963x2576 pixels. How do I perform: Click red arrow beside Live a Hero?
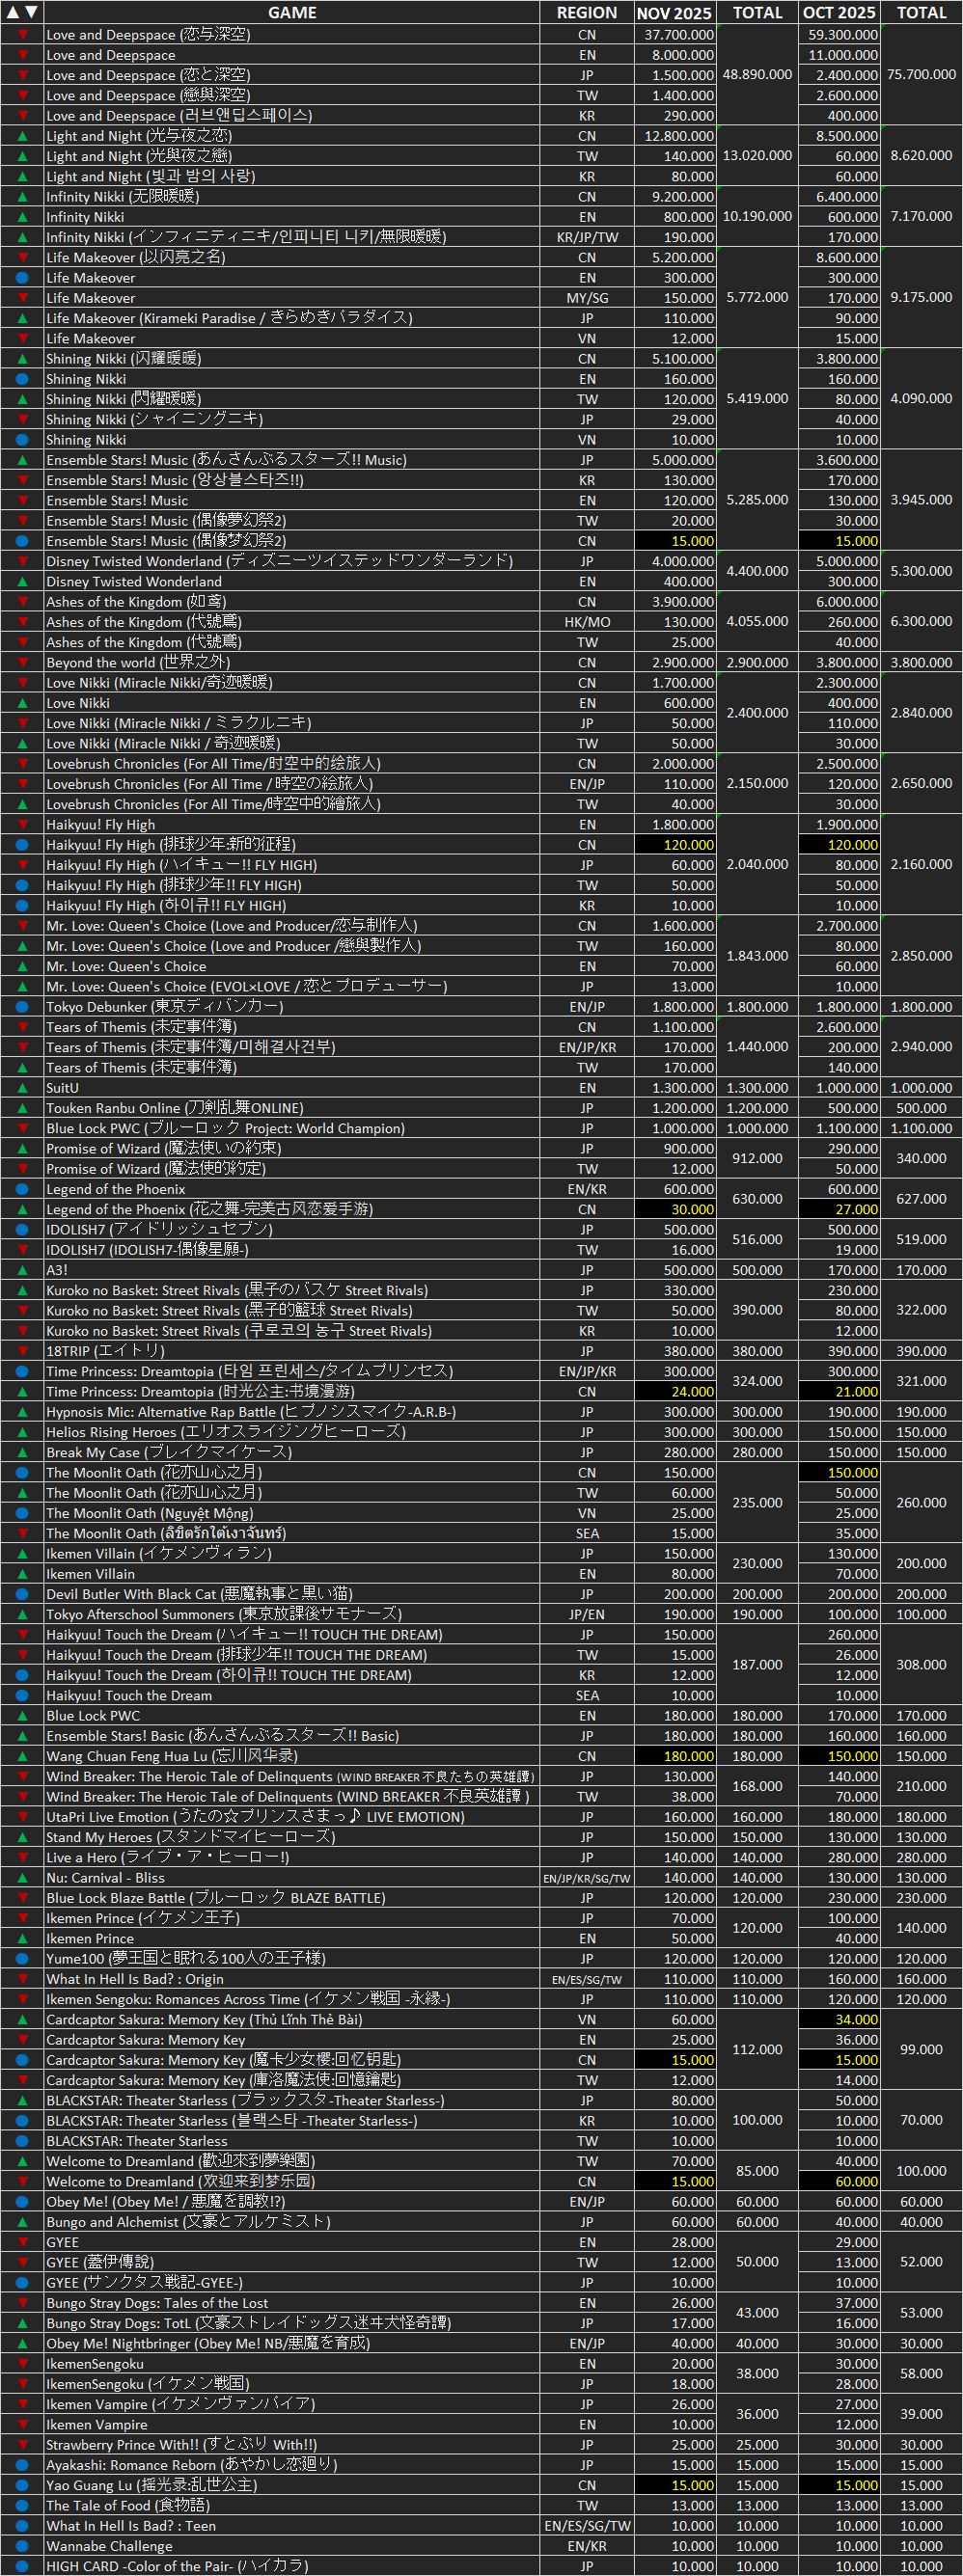point(22,1858)
